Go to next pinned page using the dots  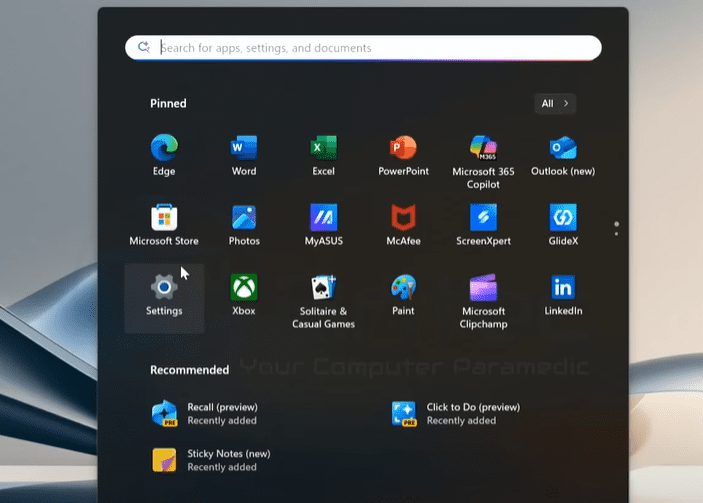[617, 234]
